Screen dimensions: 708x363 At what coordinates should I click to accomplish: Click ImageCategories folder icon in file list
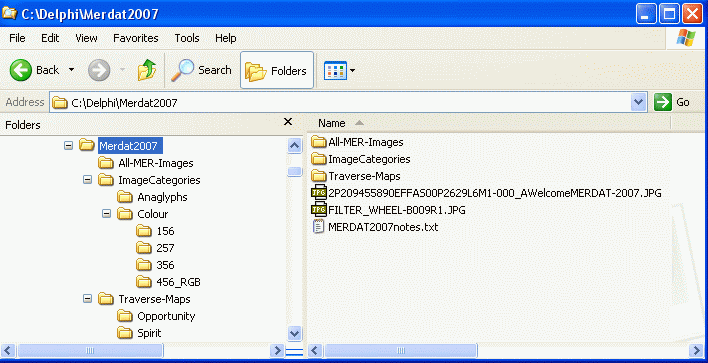[319, 159]
